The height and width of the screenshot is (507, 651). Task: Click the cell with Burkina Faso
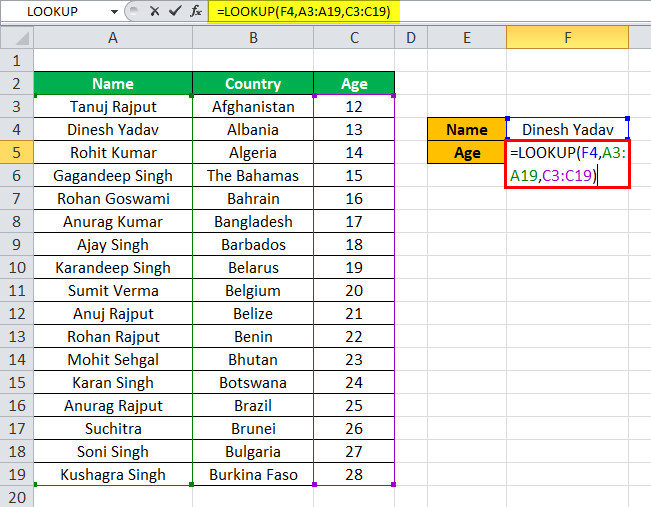(253, 474)
